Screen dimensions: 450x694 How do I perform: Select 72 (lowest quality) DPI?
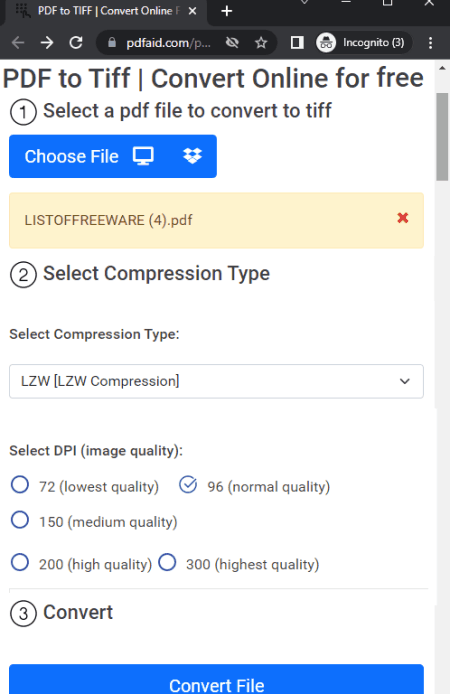[x=20, y=484]
